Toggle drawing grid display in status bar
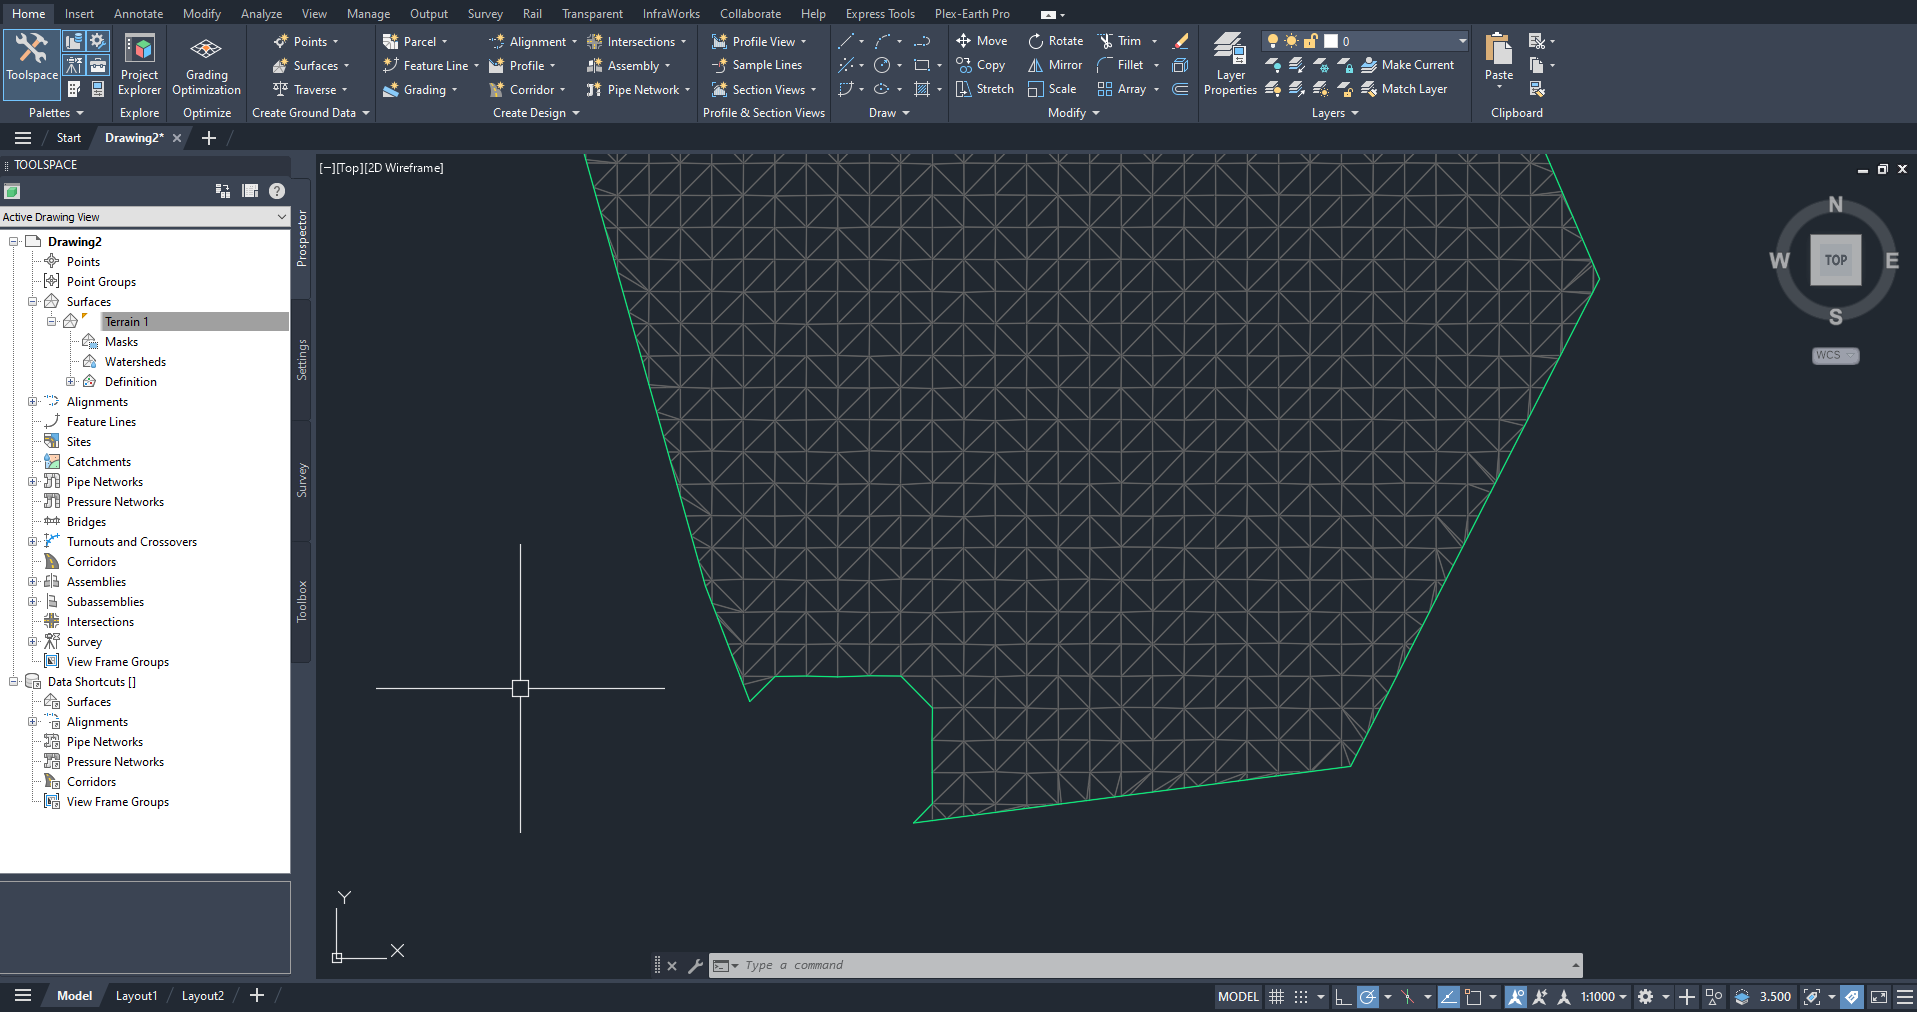 1276,997
